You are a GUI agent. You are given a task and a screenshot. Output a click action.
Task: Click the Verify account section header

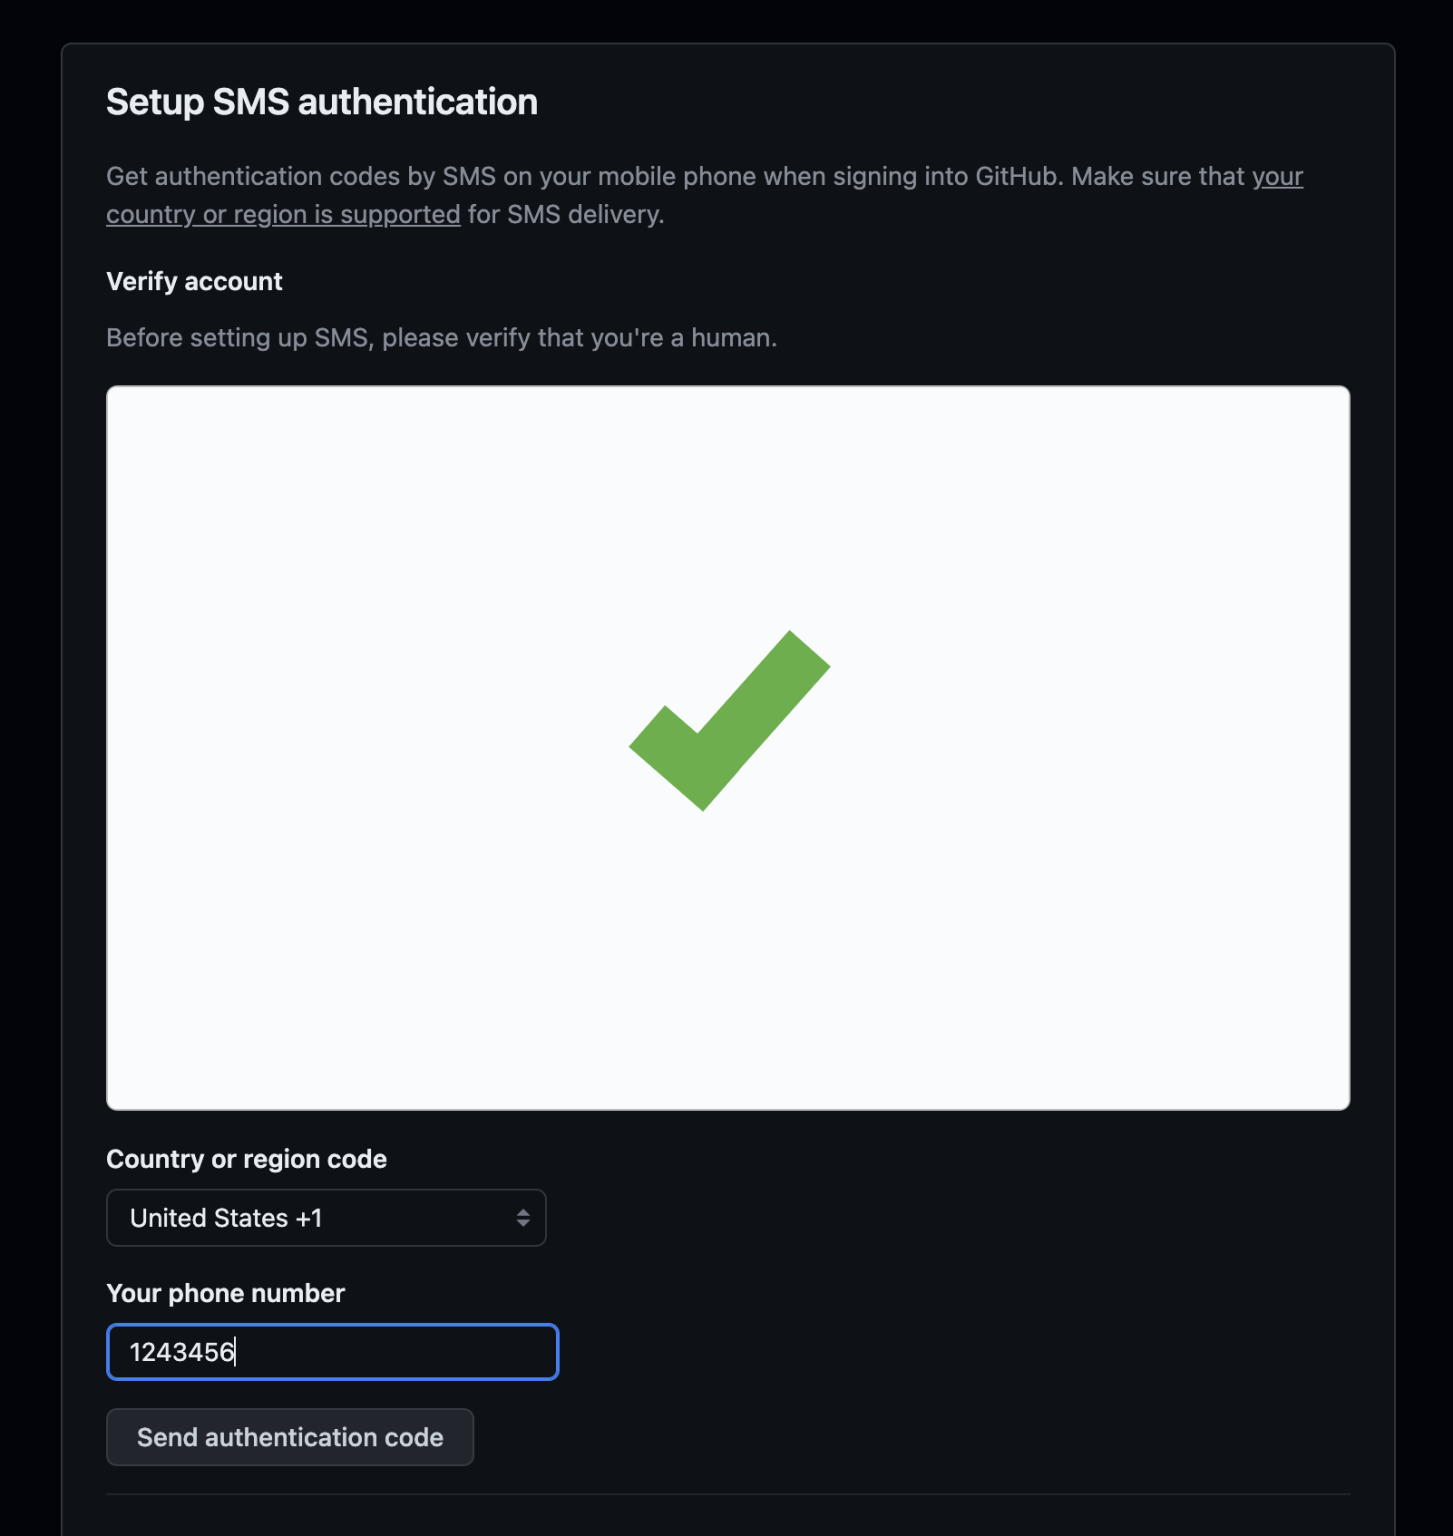[x=194, y=281]
